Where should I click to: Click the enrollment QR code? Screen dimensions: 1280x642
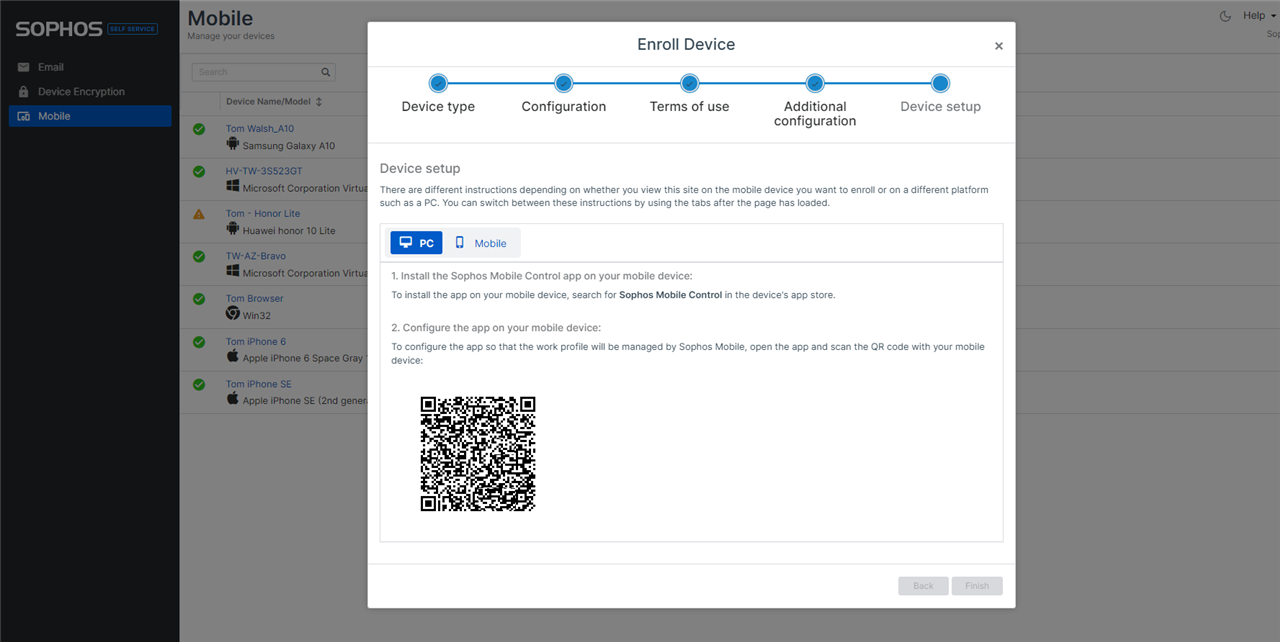coord(478,454)
